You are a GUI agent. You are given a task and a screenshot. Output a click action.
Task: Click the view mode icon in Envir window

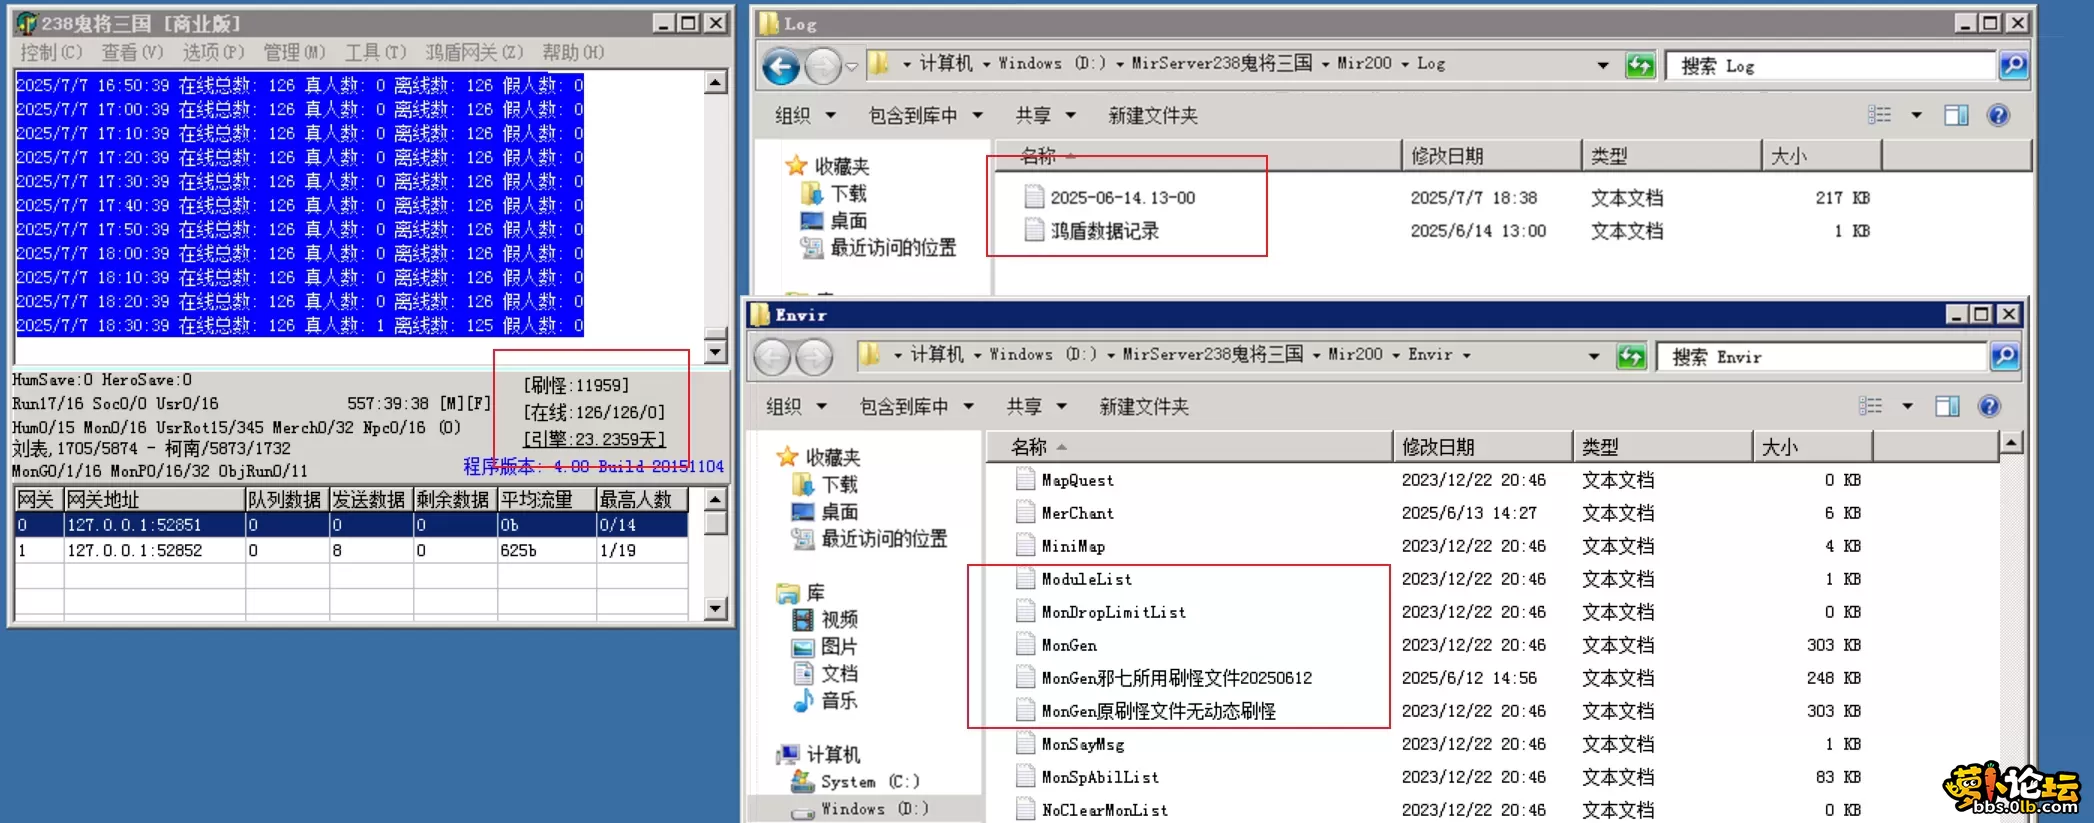(1870, 406)
